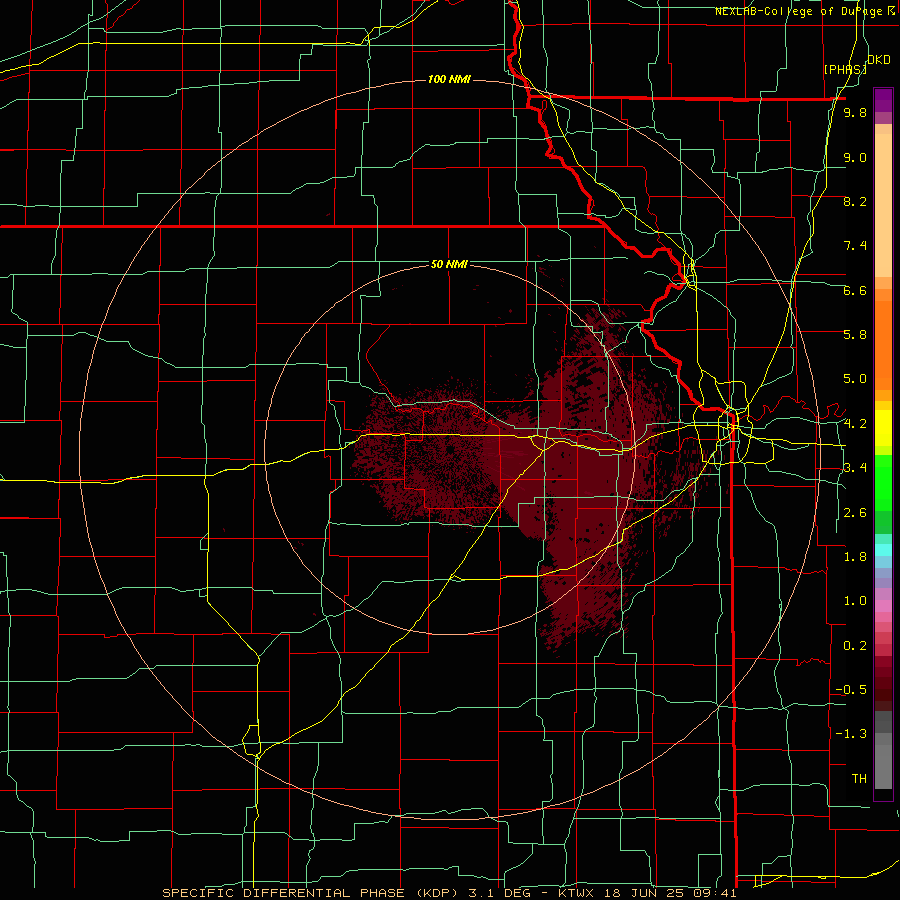The image size is (900, 900).
Task: Select the 2.6 value on the scale
Action: [x=855, y=513]
